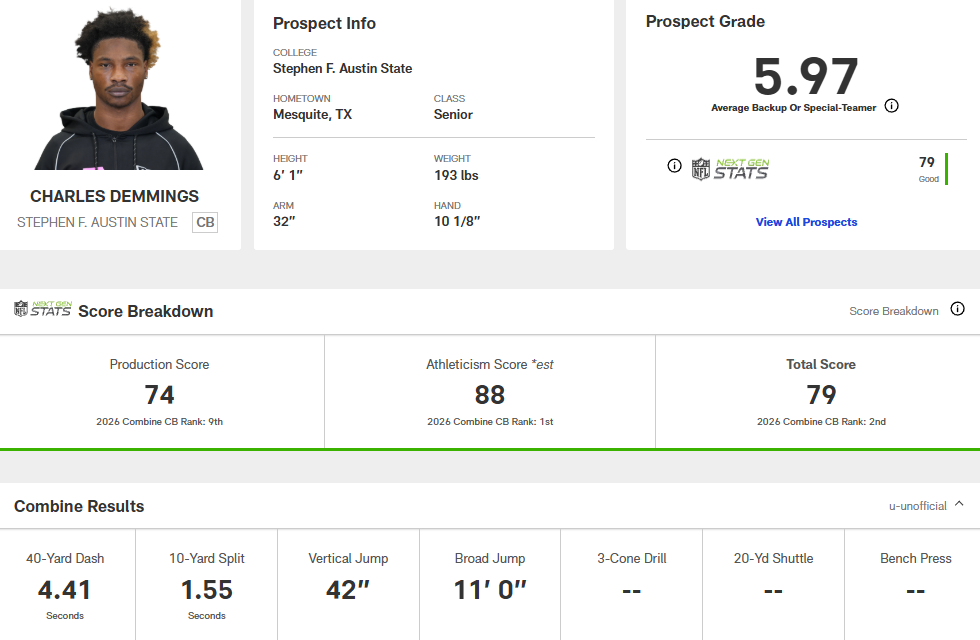The image size is (980, 640).
Task: Click the Next Gen Stats logo in grade card
Action: coord(731,169)
